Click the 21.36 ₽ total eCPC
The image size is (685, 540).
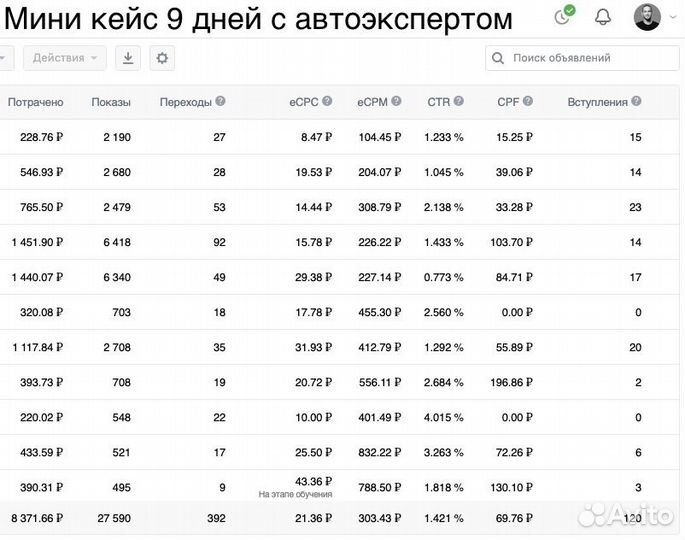pyautogui.click(x=314, y=518)
